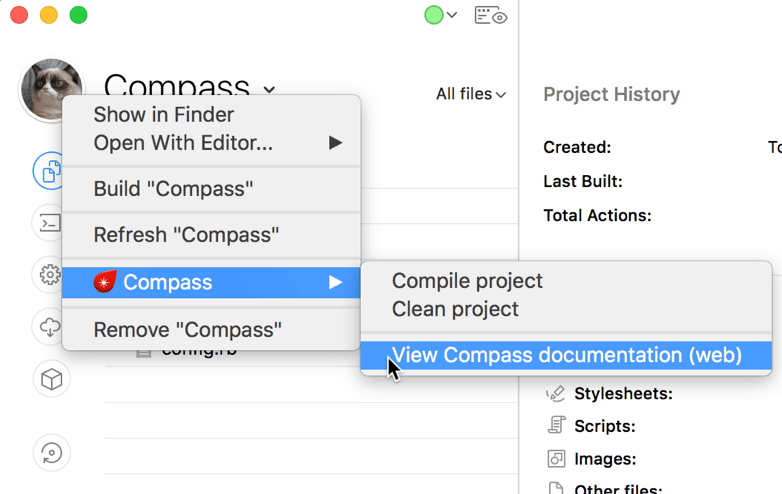Click the Total Actions: label
The width and height of the screenshot is (782, 494).
(x=597, y=215)
